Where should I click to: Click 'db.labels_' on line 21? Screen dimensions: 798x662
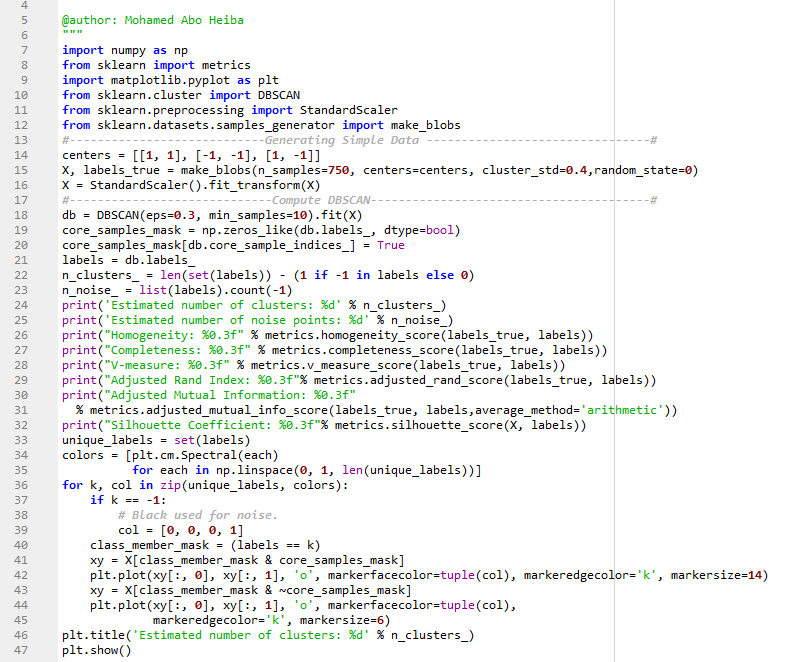tap(159, 261)
